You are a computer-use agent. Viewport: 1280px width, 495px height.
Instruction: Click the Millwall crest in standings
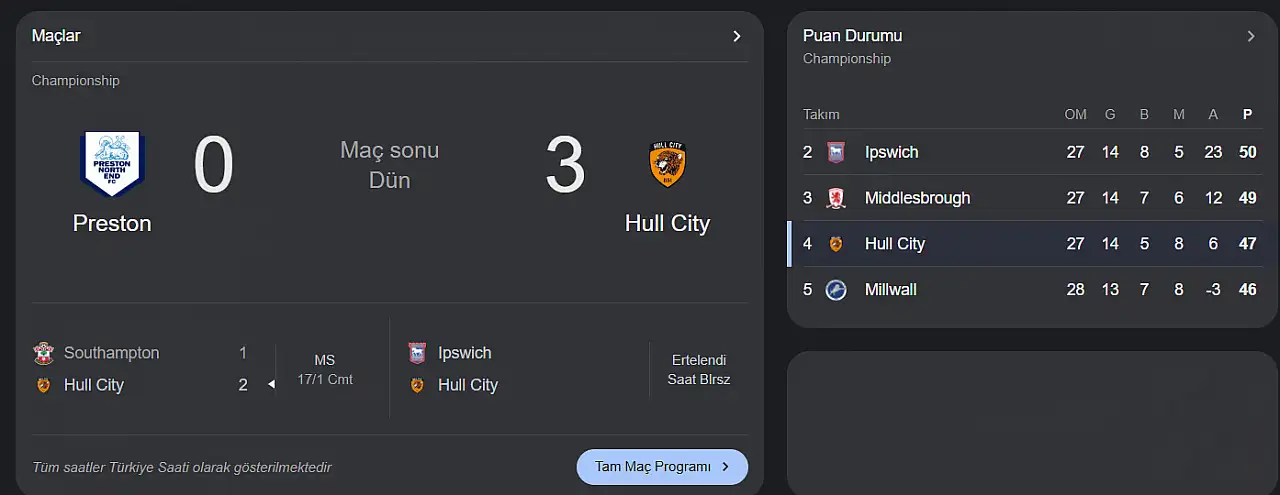point(836,290)
